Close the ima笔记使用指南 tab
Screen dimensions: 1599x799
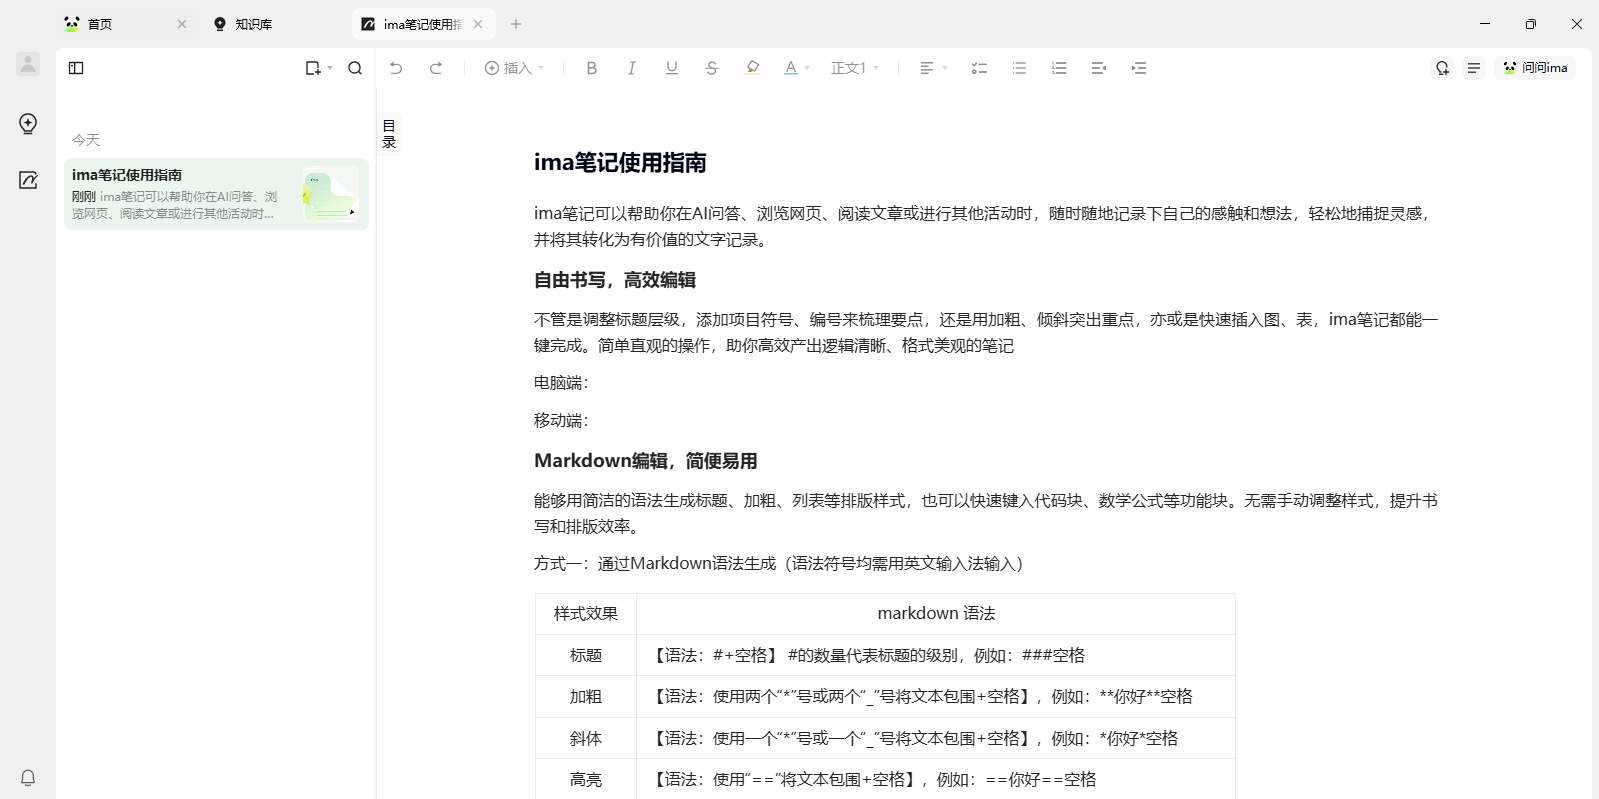(x=478, y=24)
